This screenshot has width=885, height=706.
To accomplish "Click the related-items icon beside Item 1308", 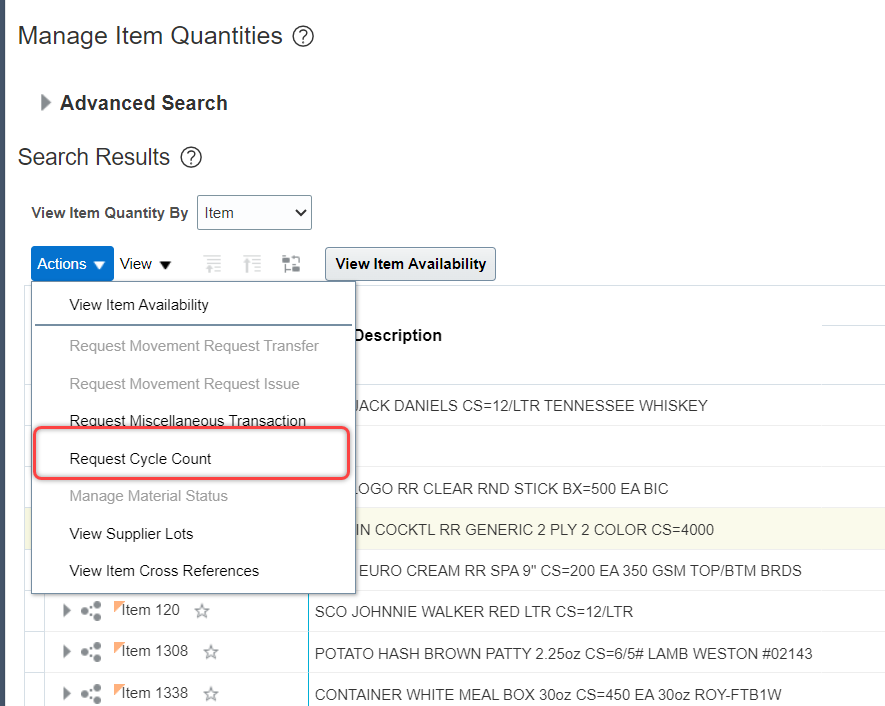I will click(x=91, y=651).
